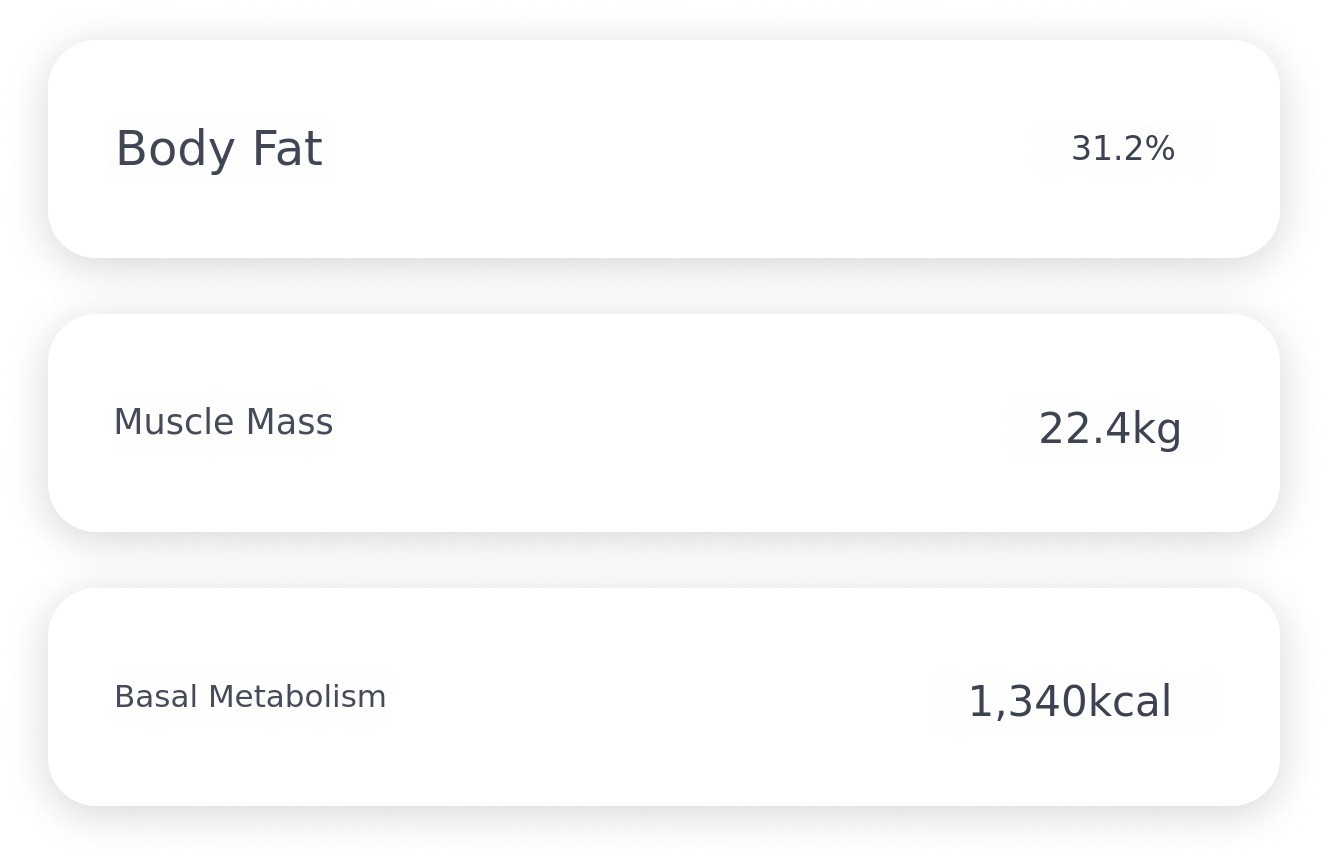Click the 1,340kcal metabolism value
This screenshot has width=1328, height=862.
tap(1070, 702)
